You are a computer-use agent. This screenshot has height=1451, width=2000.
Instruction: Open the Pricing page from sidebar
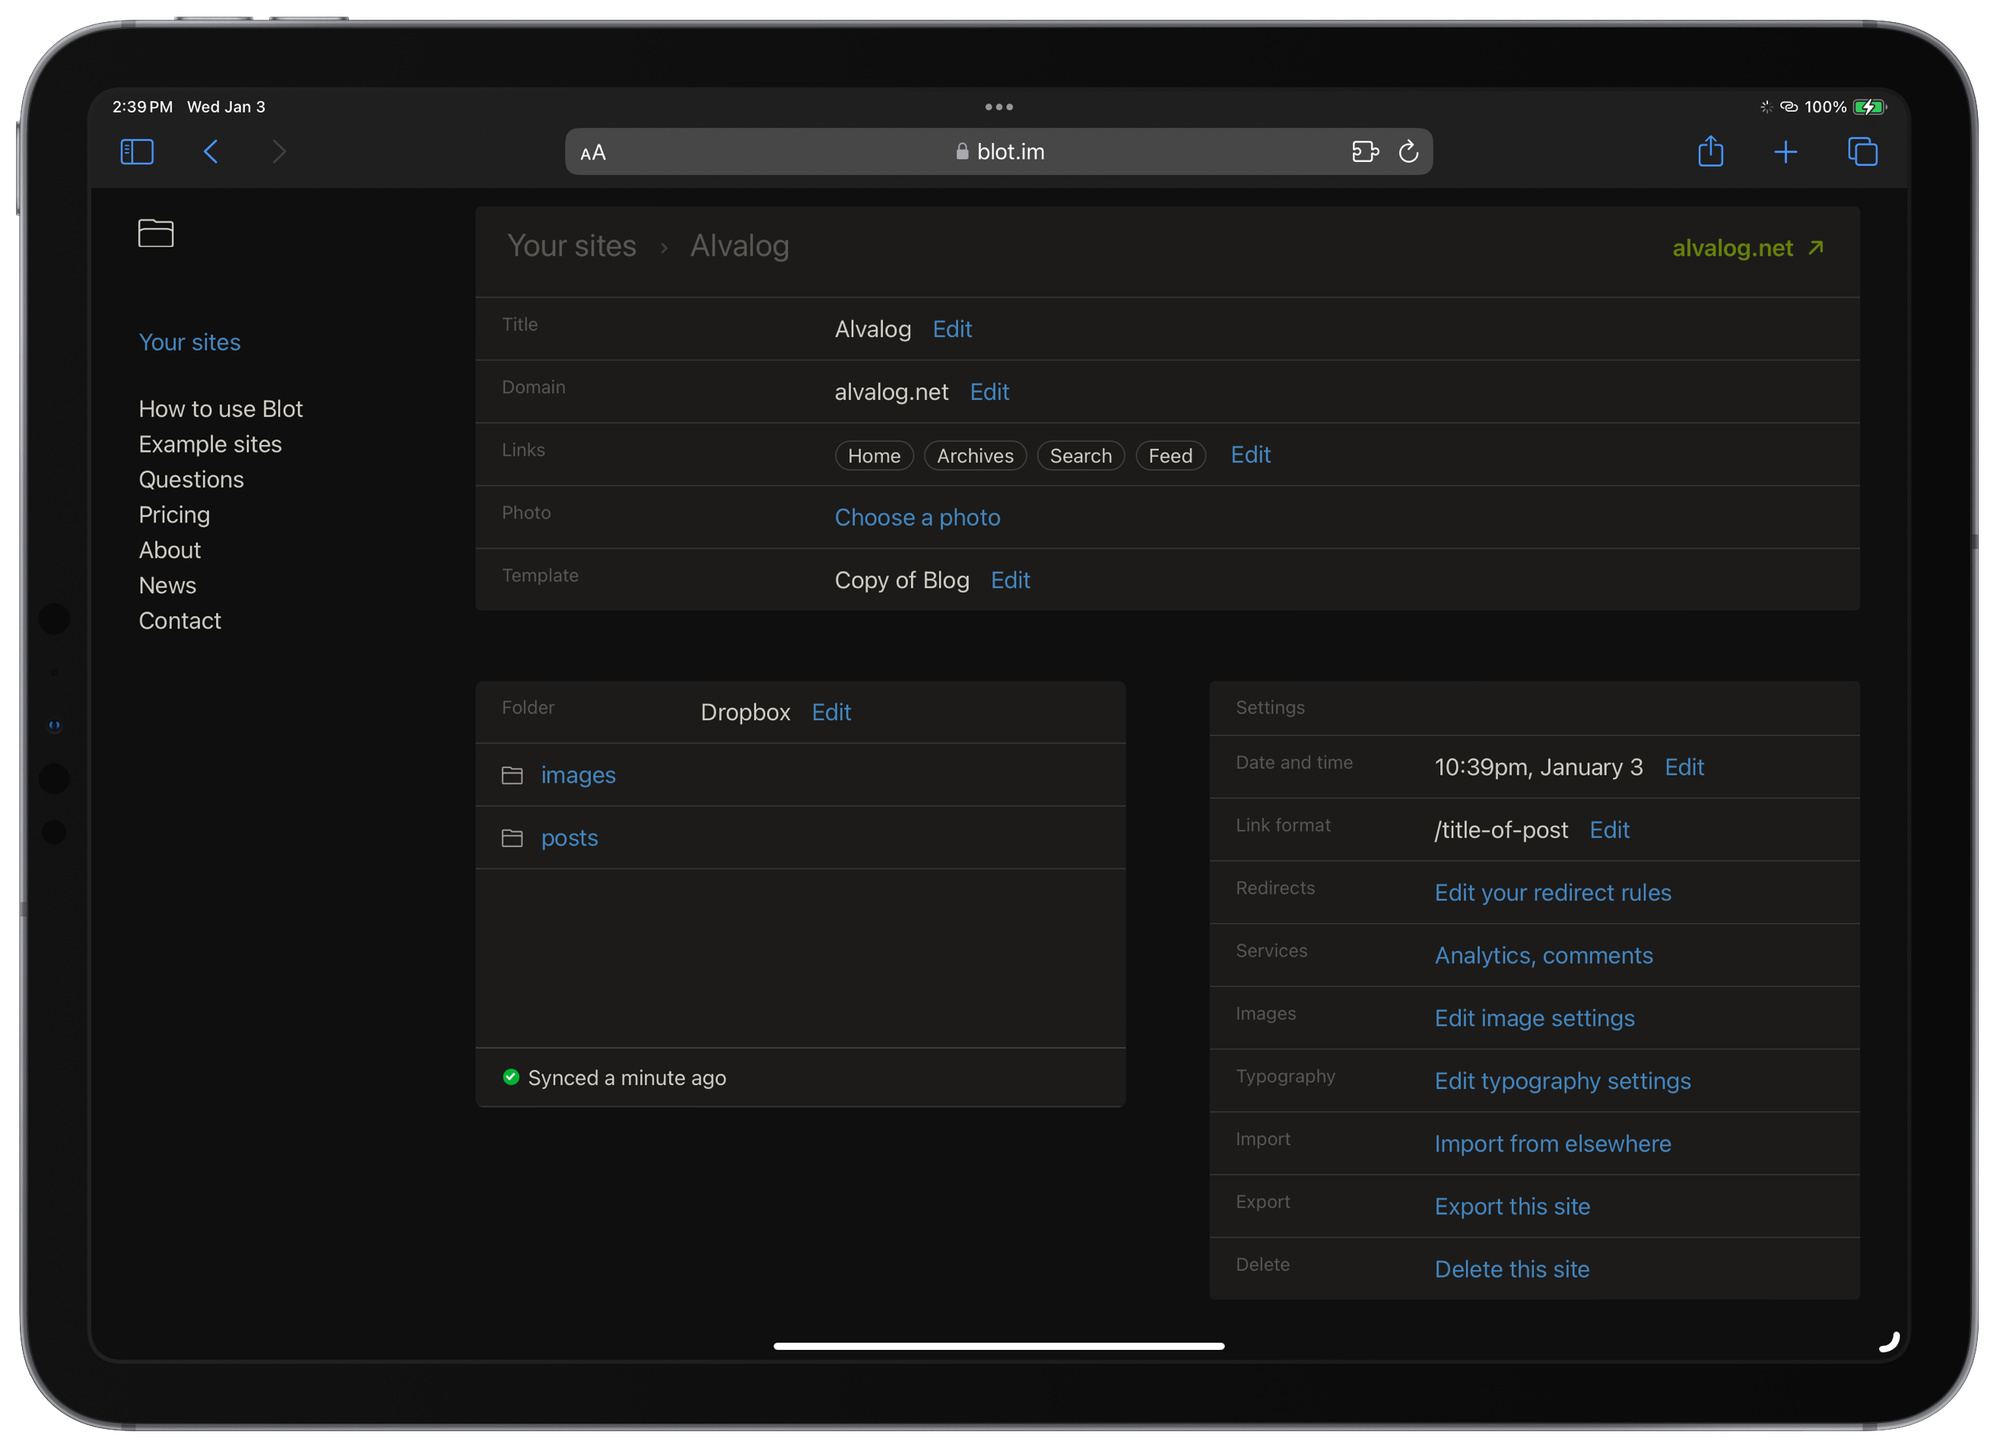click(174, 515)
